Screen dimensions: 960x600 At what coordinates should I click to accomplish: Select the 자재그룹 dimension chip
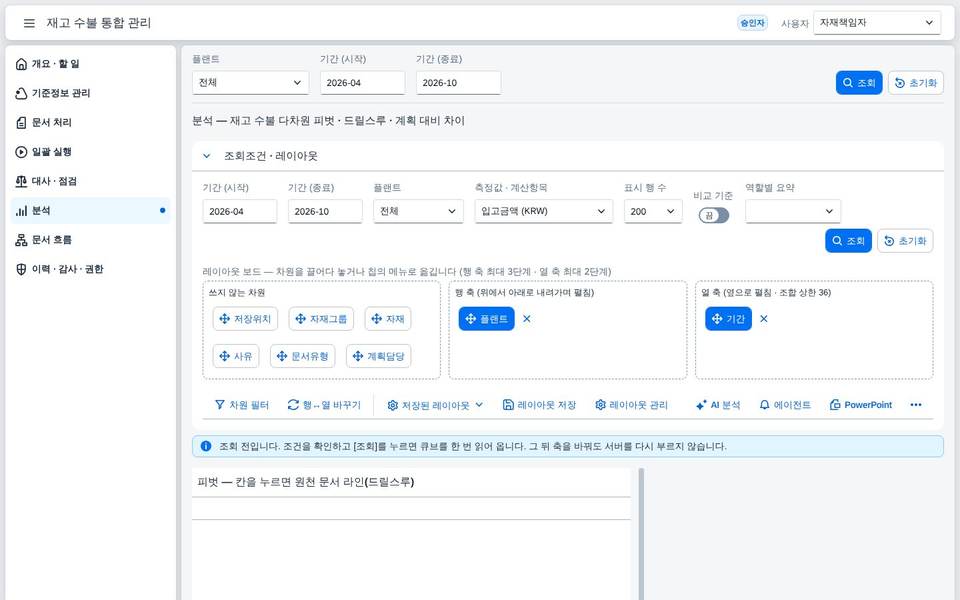[x=321, y=319]
